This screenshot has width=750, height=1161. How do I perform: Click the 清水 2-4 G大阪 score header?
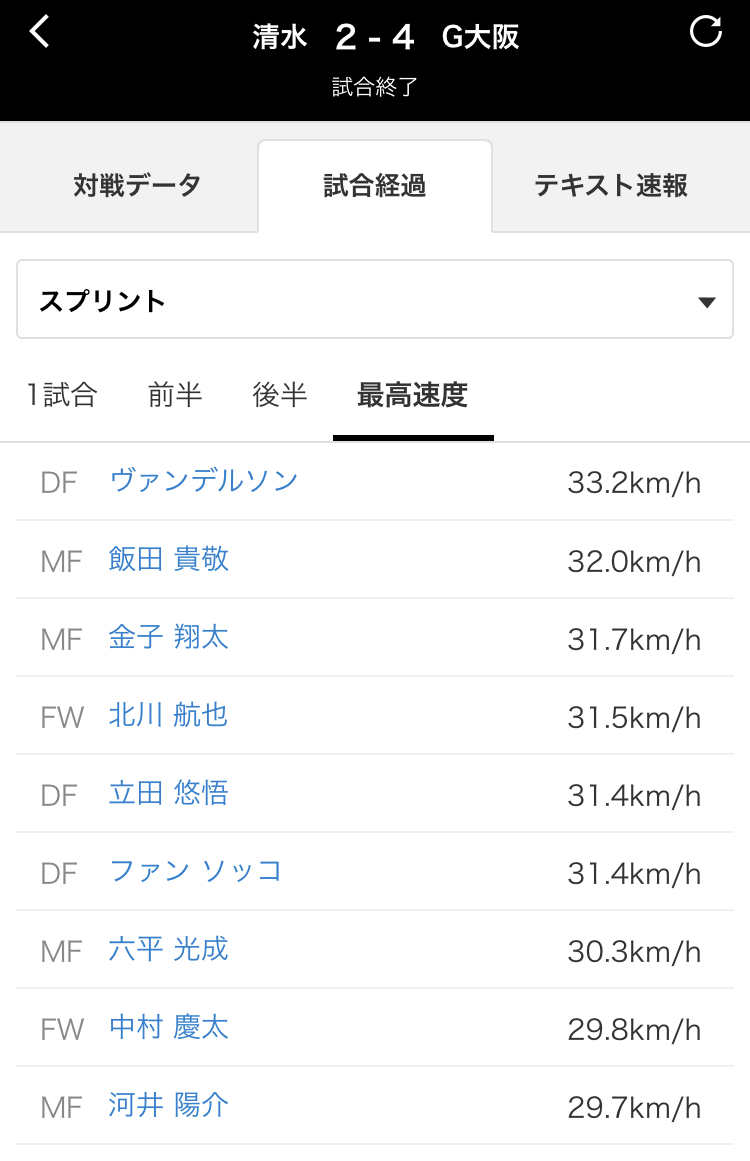pos(385,38)
